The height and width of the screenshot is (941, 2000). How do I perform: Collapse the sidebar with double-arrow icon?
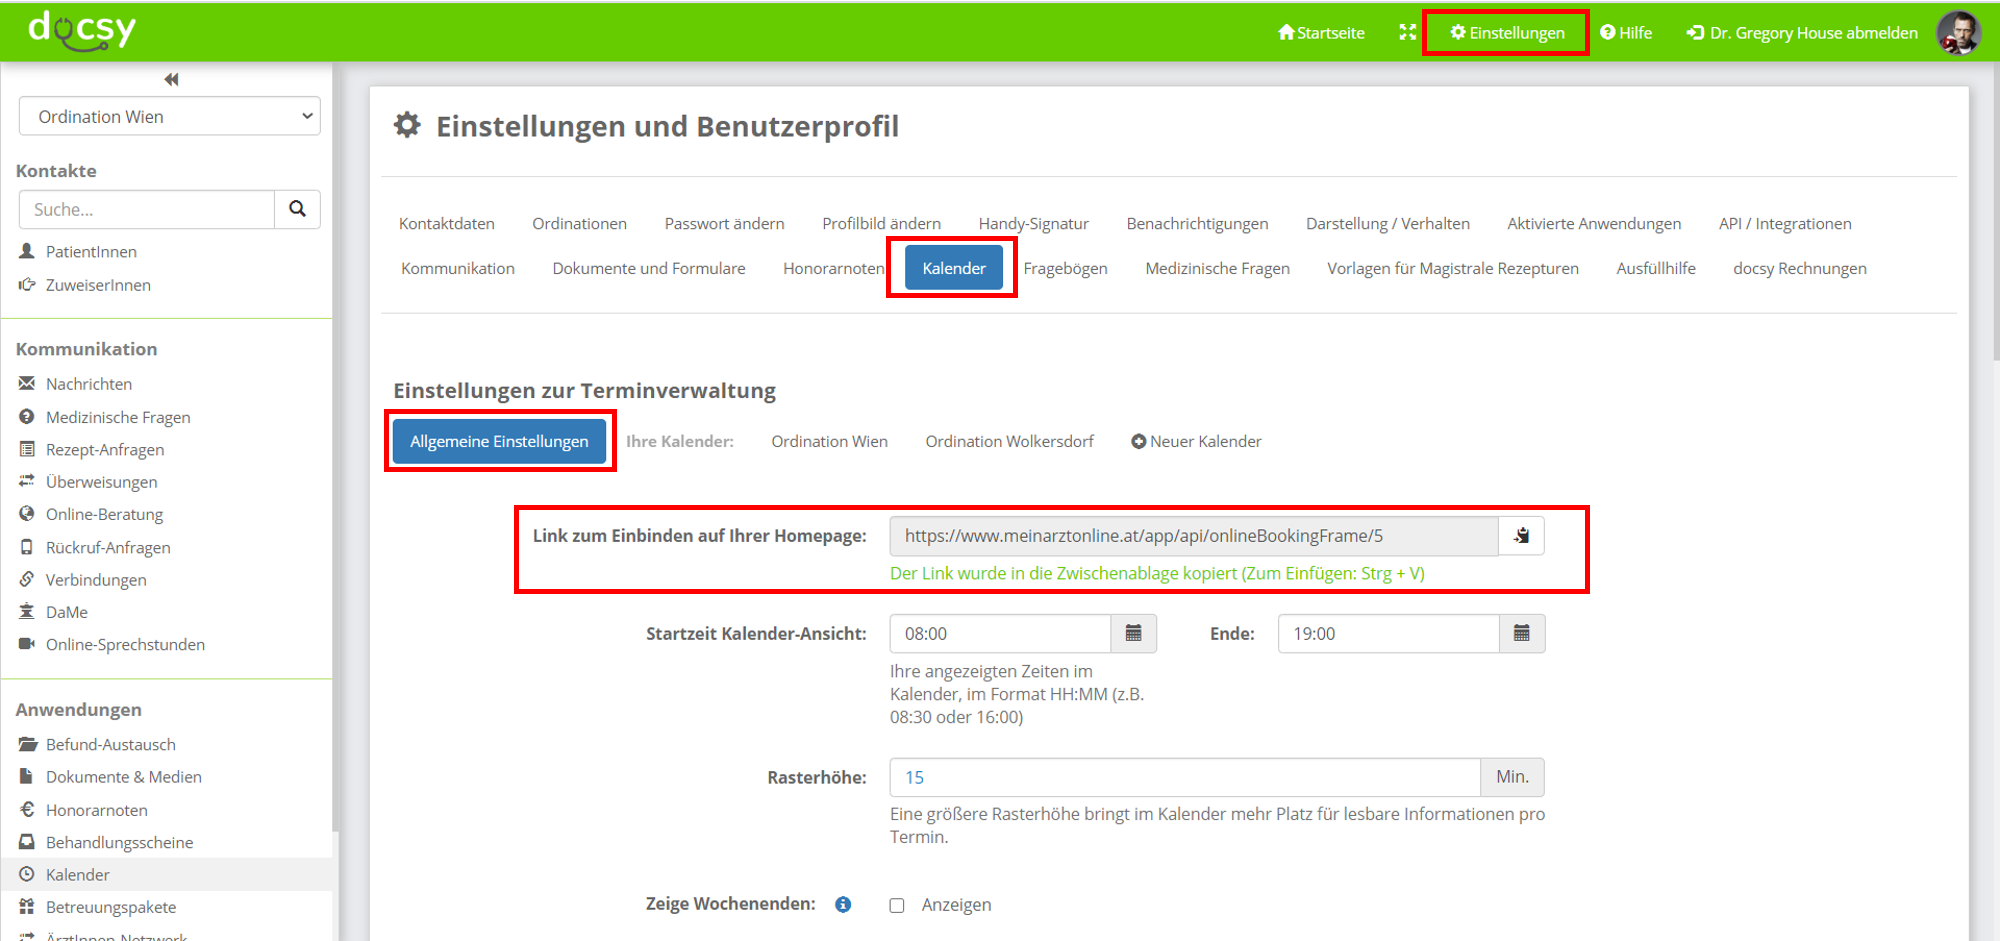point(171,80)
